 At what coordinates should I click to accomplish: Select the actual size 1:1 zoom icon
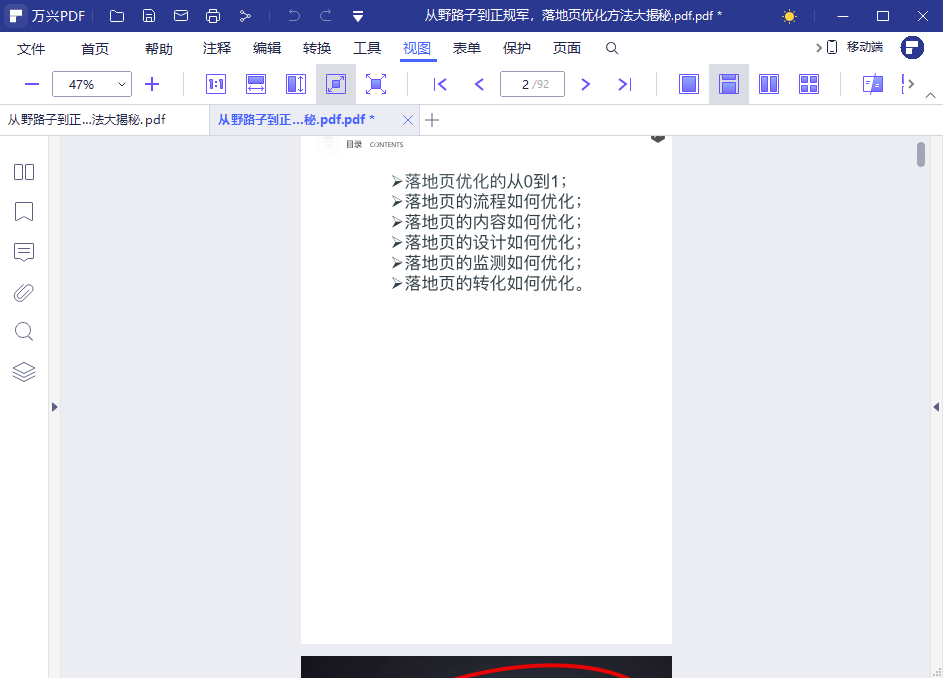tap(215, 84)
